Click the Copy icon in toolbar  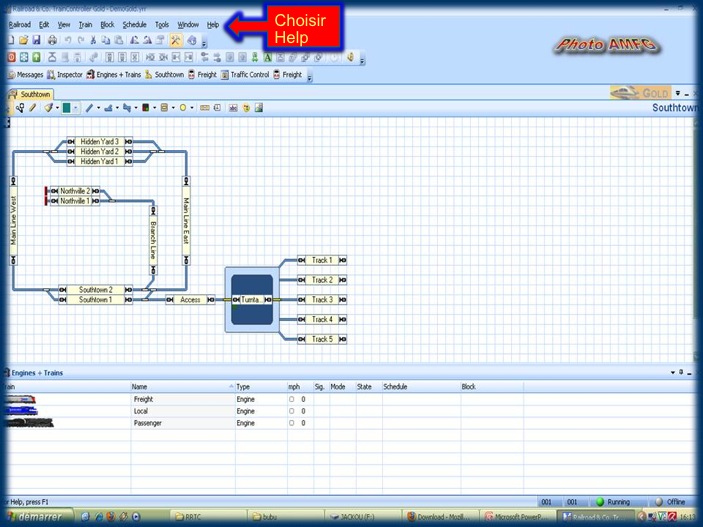point(106,40)
